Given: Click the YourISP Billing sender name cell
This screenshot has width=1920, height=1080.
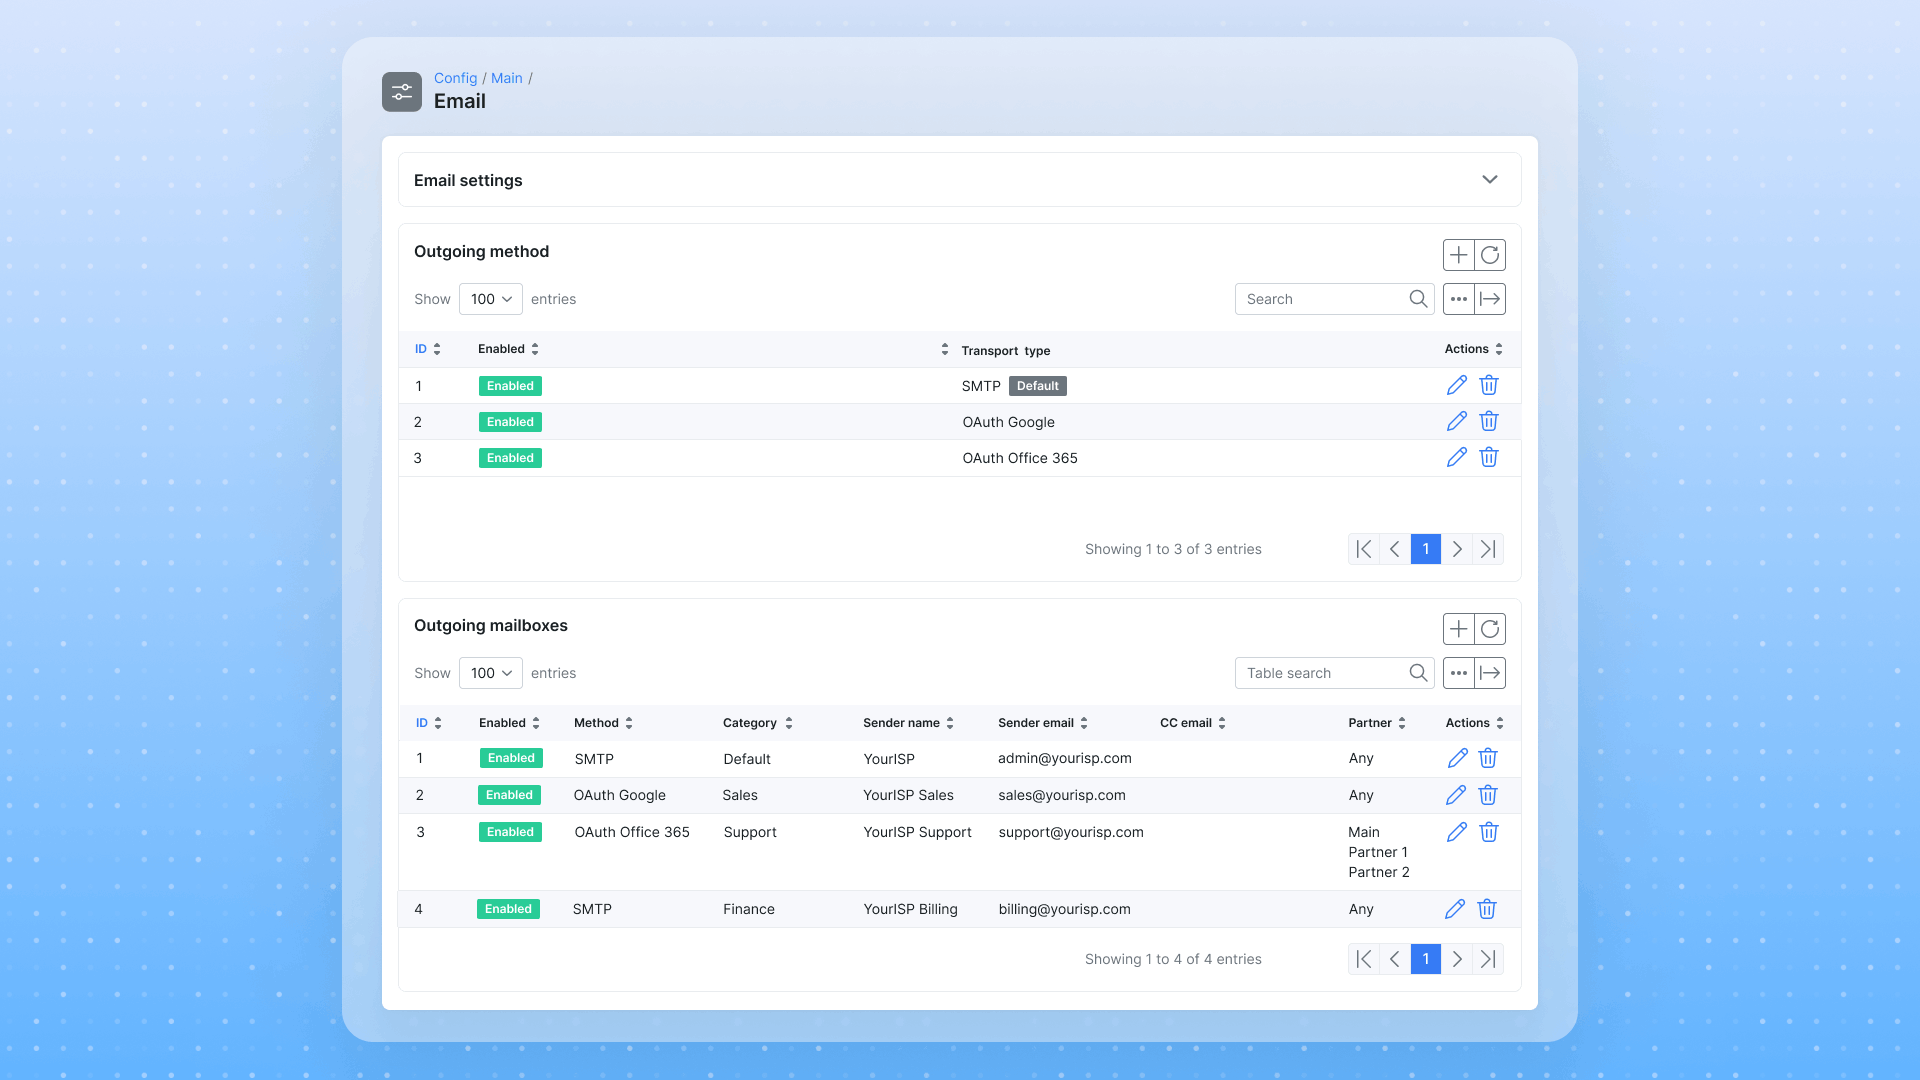Looking at the screenshot, I should point(910,909).
